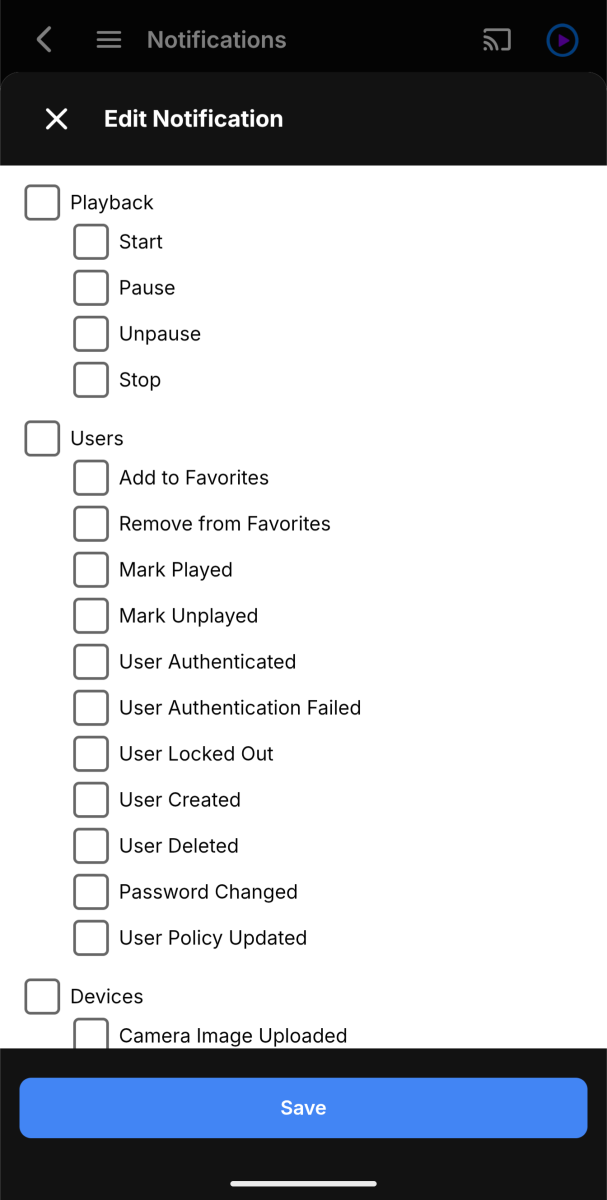The width and height of the screenshot is (607, 1200).
Task: Check User Authentication Failed
Action: (x=90, y=707)
